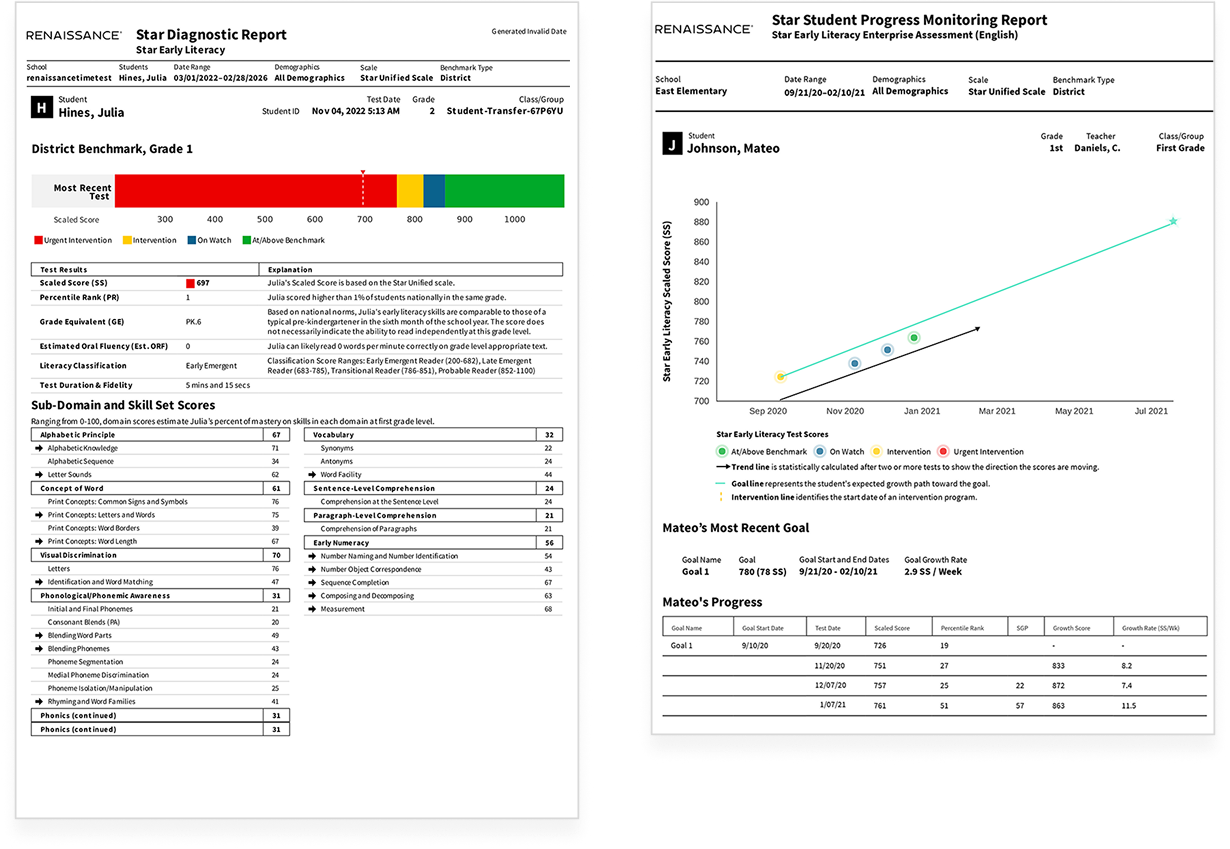Click the red Urgent Intervention circle in chart legend

click(942, 452)
